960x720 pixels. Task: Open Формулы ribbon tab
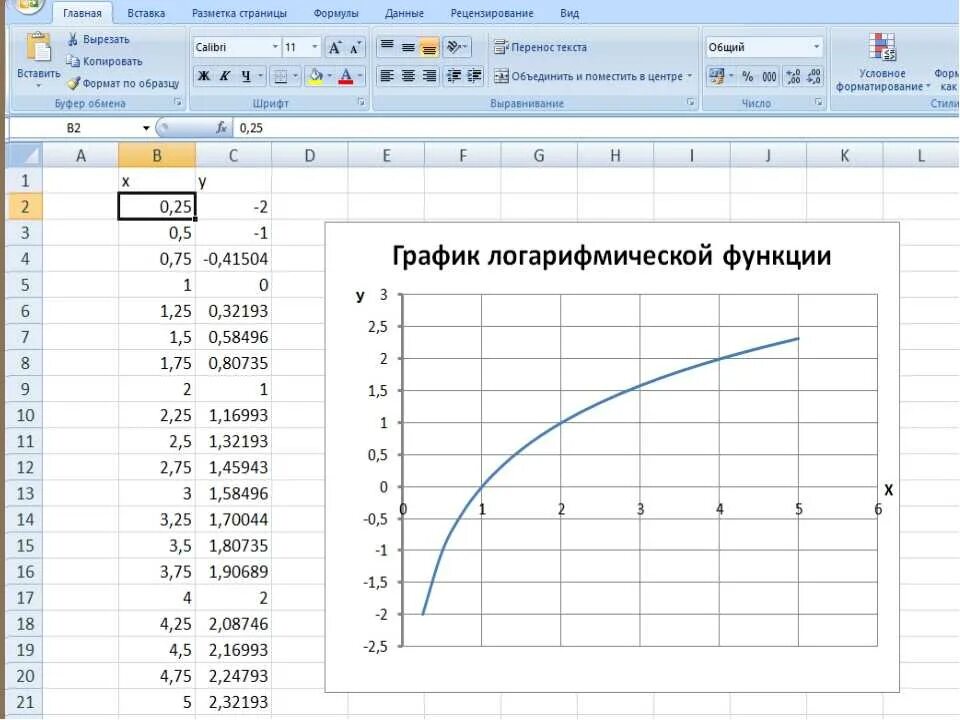(336, 13)
